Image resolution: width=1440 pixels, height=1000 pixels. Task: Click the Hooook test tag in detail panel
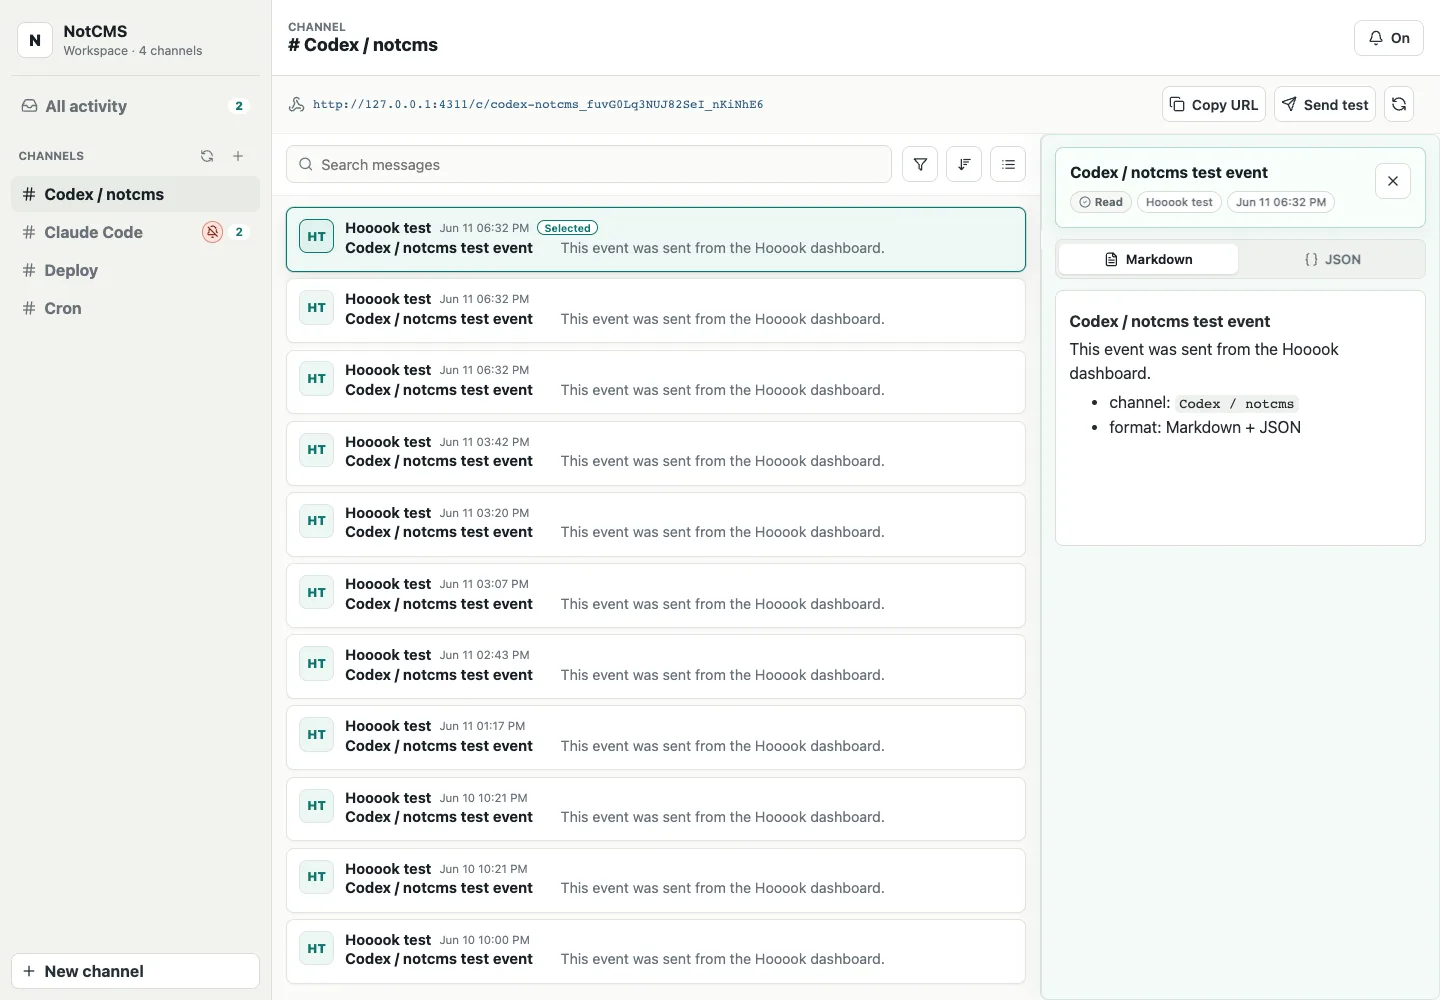click(1179, 202)
